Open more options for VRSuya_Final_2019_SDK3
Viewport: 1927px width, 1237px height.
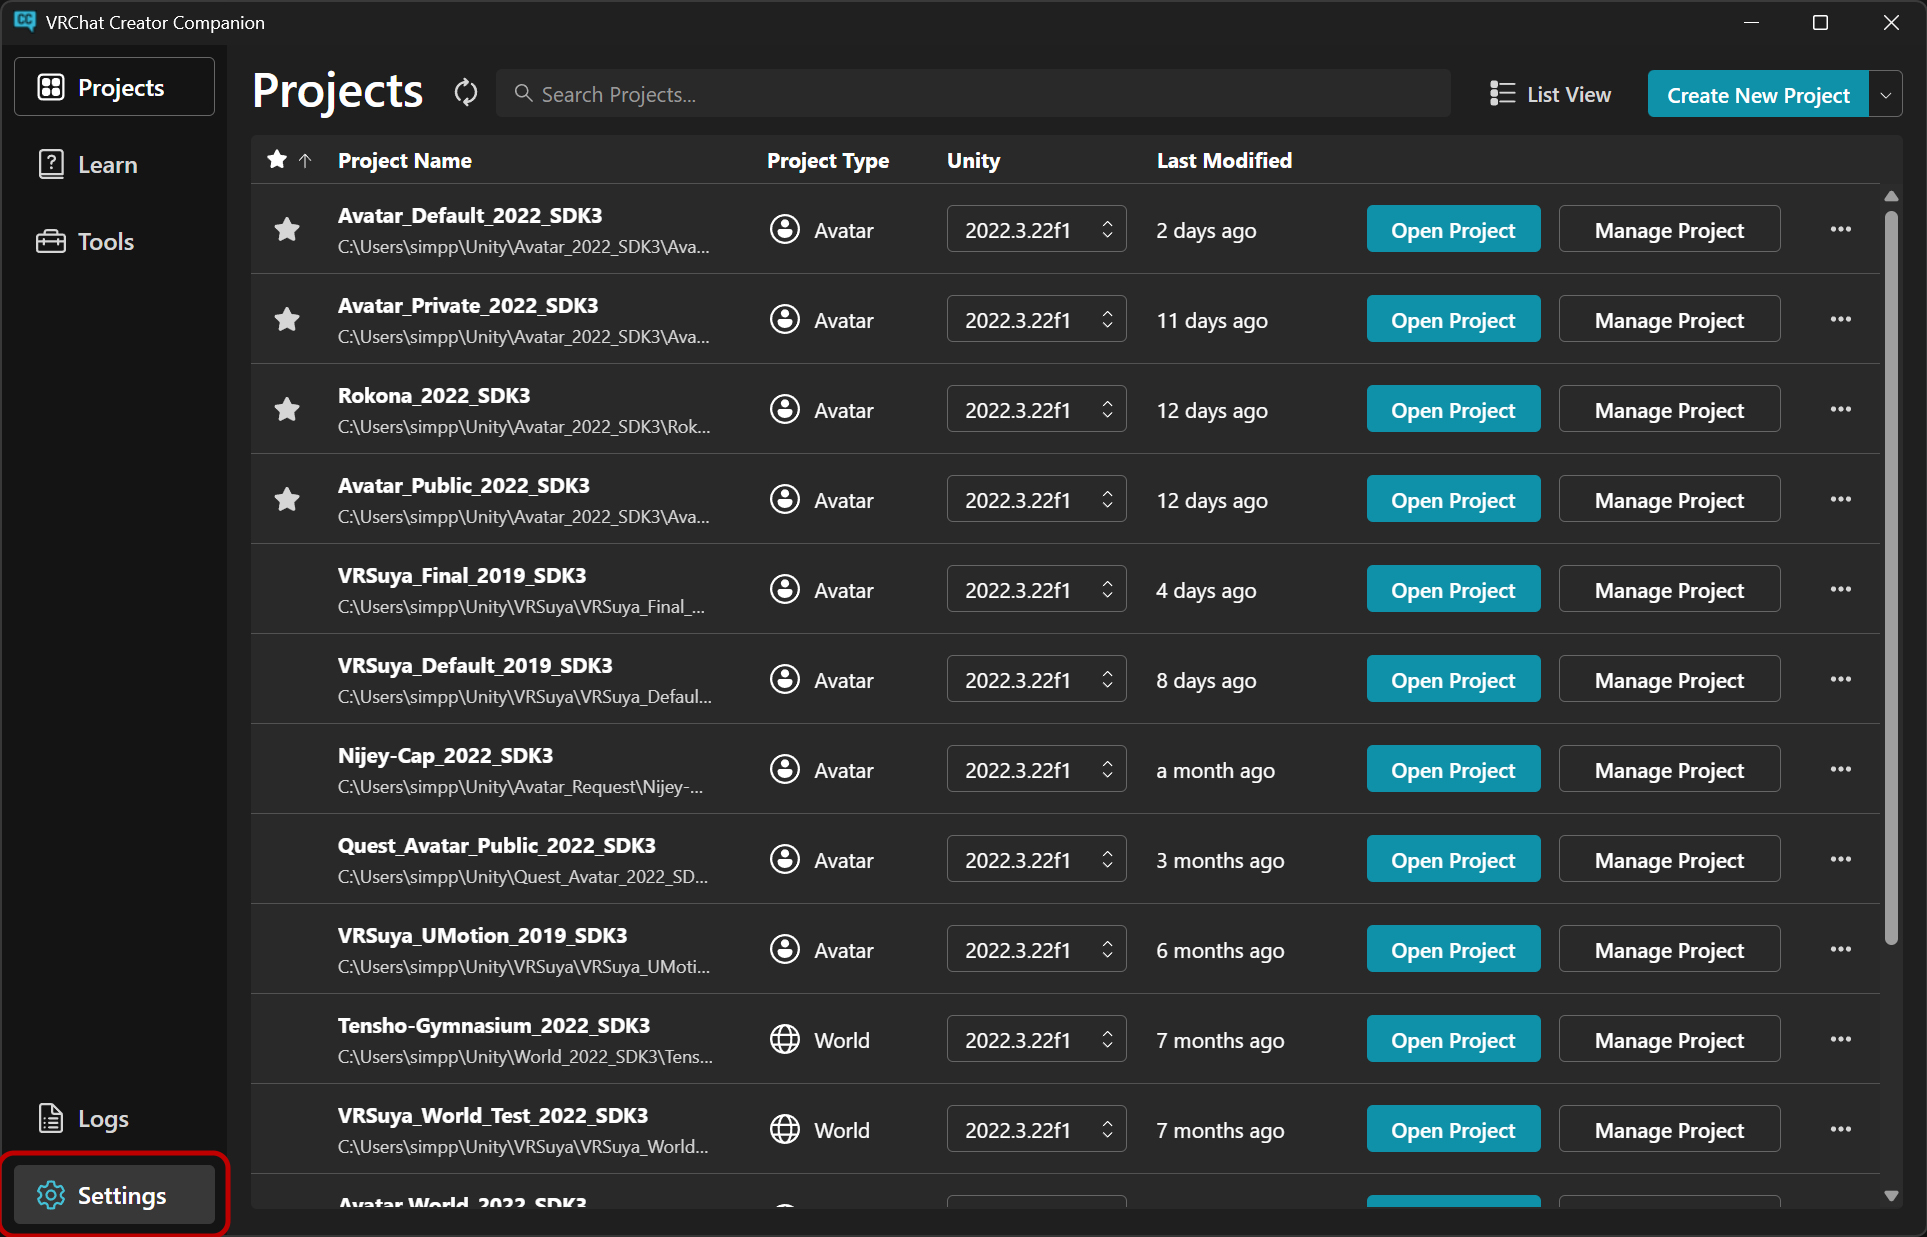coord(1841,590)
